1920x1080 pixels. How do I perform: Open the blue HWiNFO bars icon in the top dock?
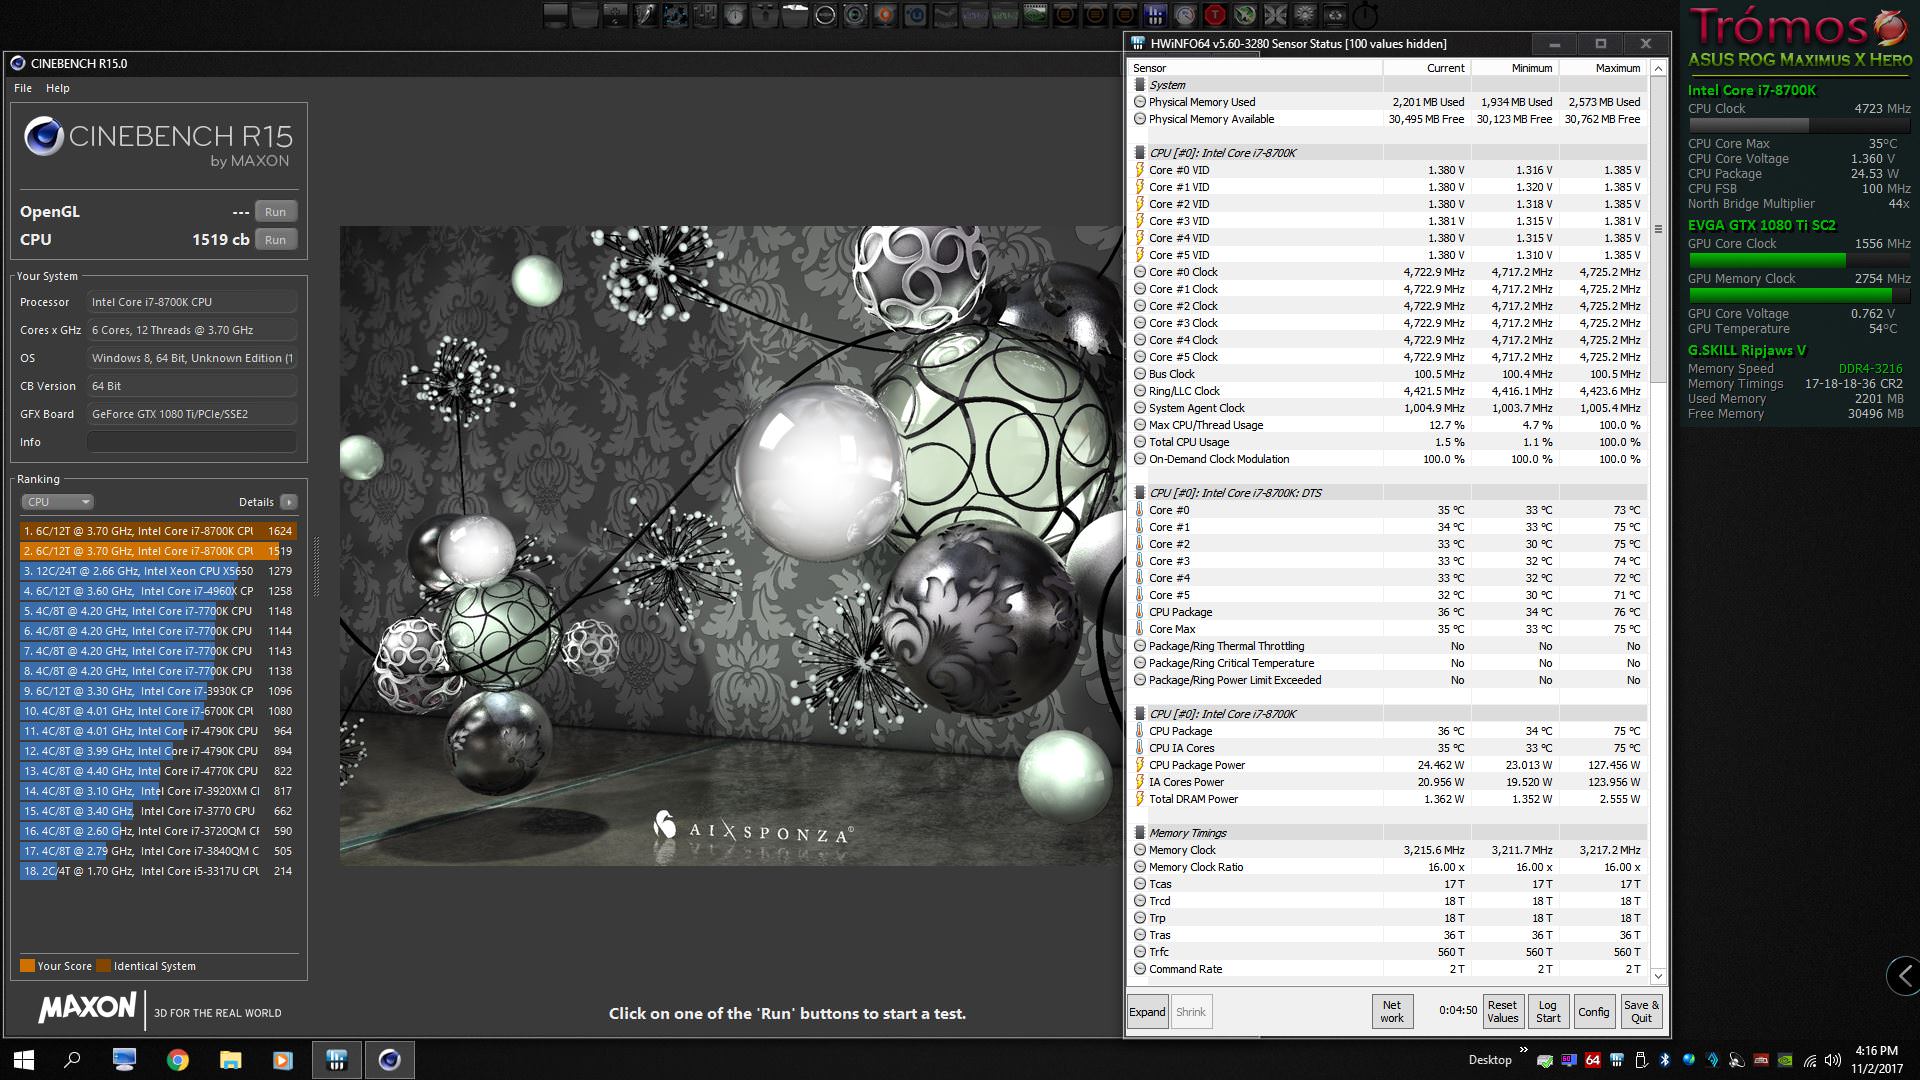[1155, 14]
